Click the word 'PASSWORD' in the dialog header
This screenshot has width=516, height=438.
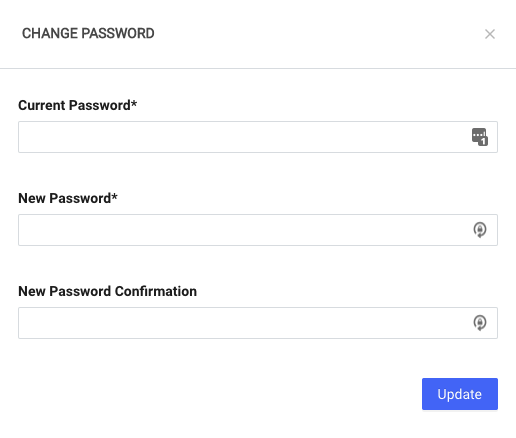coord(118,33)
